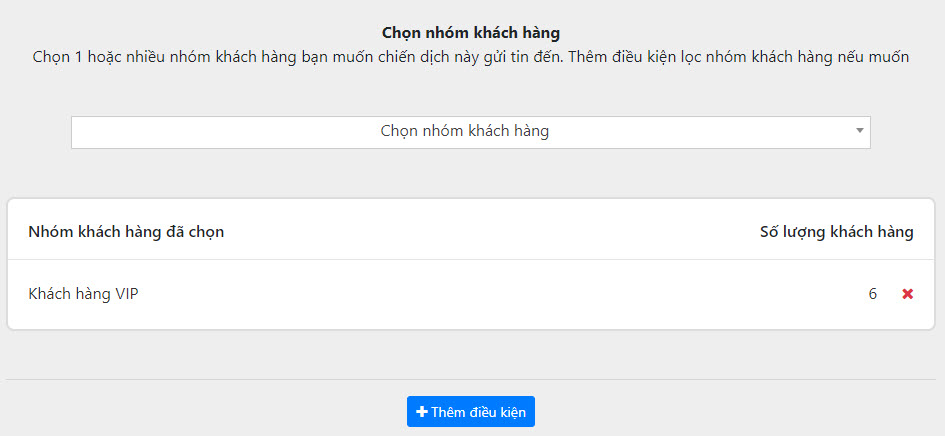The image size is (945, 436).
Task: Click the small arrow of the group selector
Action: [859, 131]
